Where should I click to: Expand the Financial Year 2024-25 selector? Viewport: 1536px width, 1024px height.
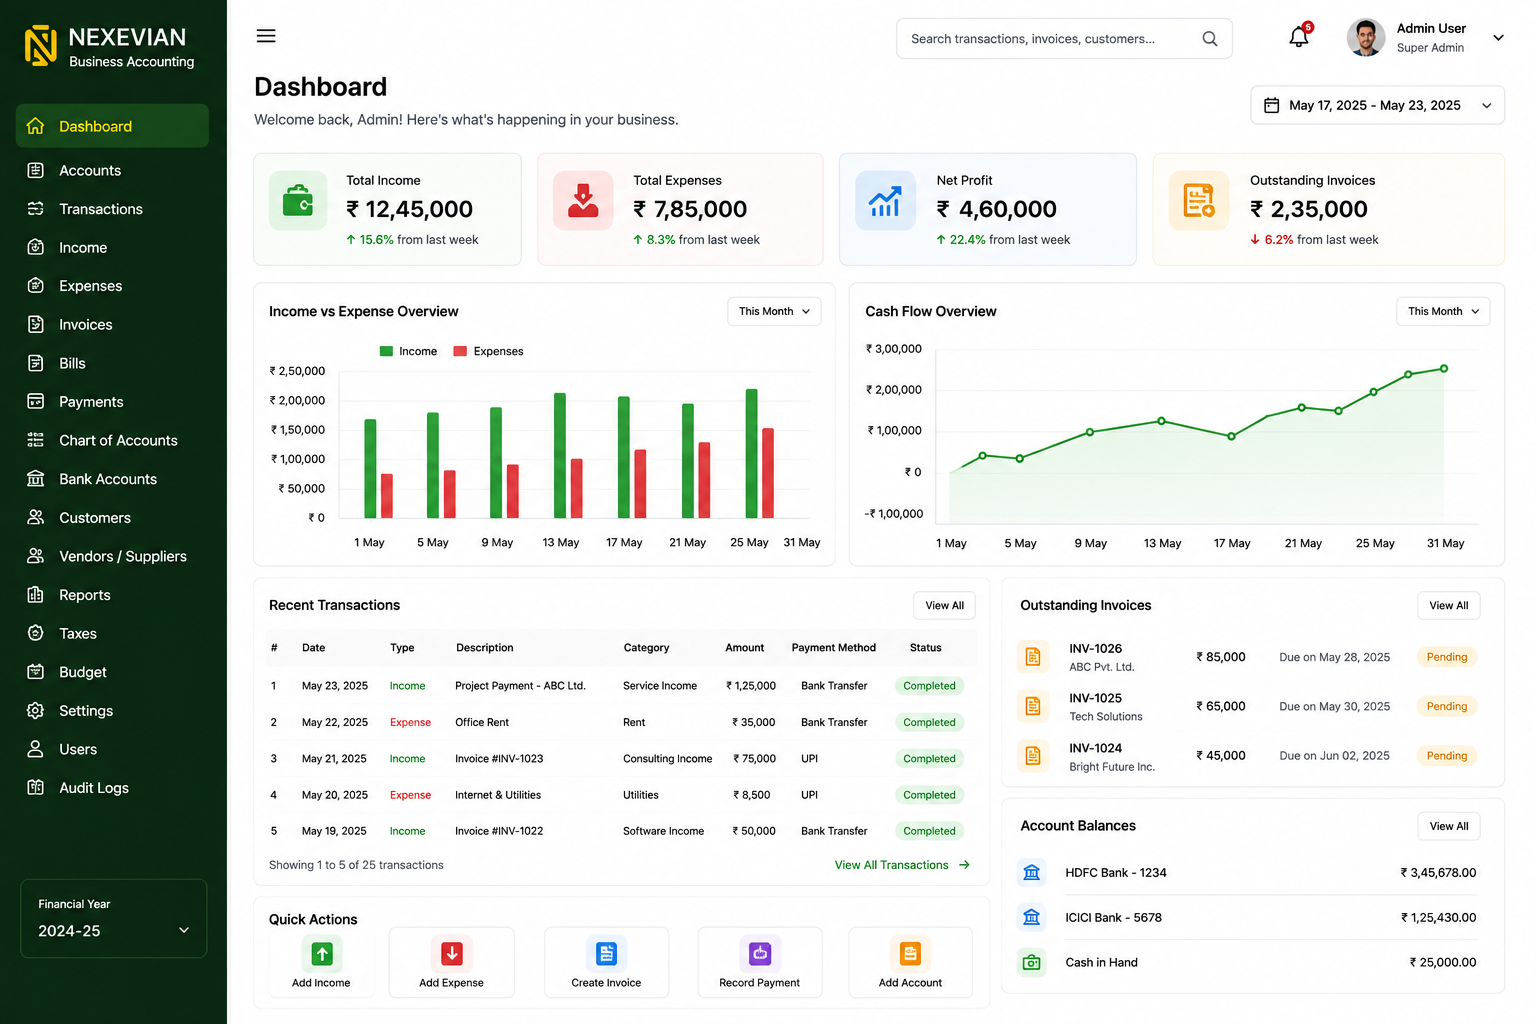[114, 919]
